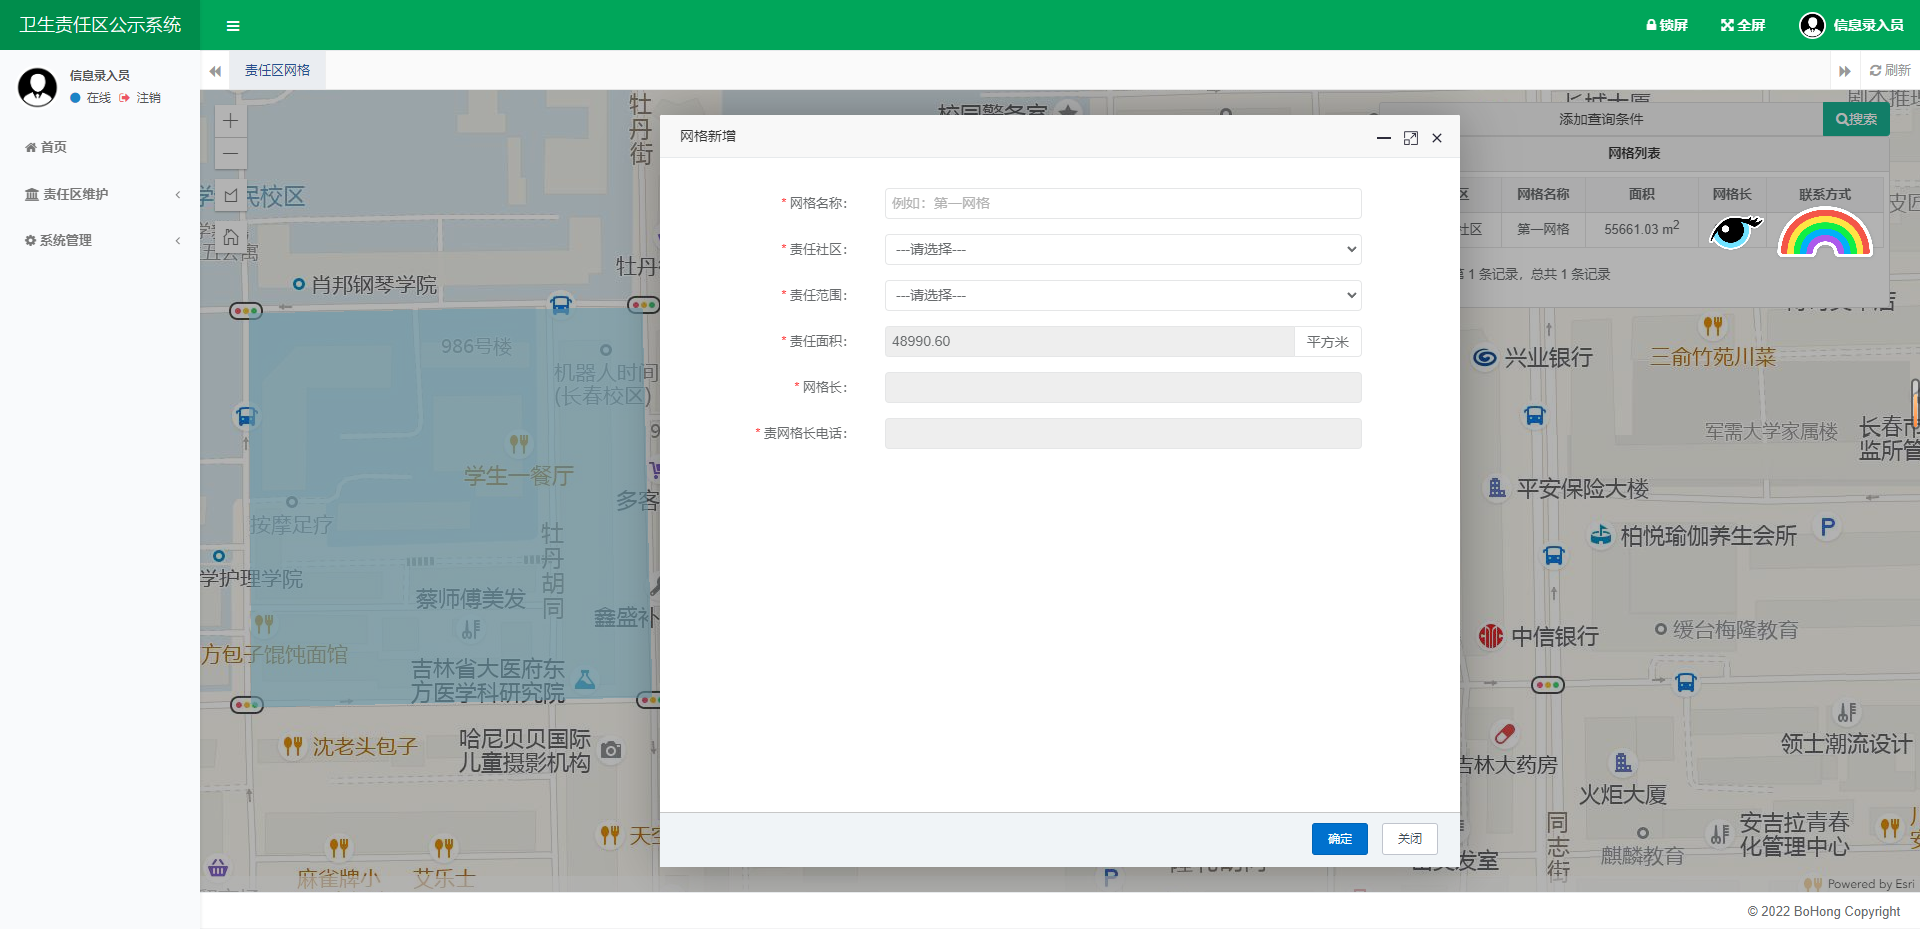The image size is (1920, 929).
Task: Click the 兴业银行 map marker icon
Action: click(x=1485, y=357)
